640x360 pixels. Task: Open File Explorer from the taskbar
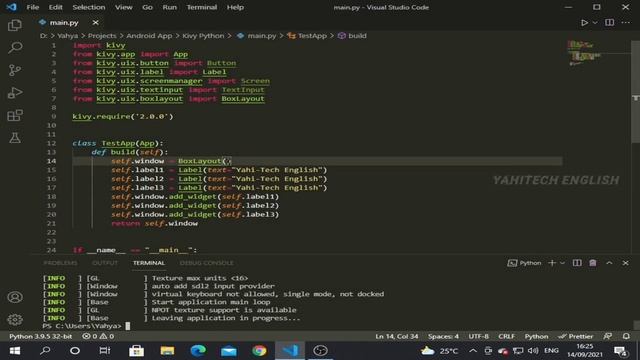[x=167, y=351]
